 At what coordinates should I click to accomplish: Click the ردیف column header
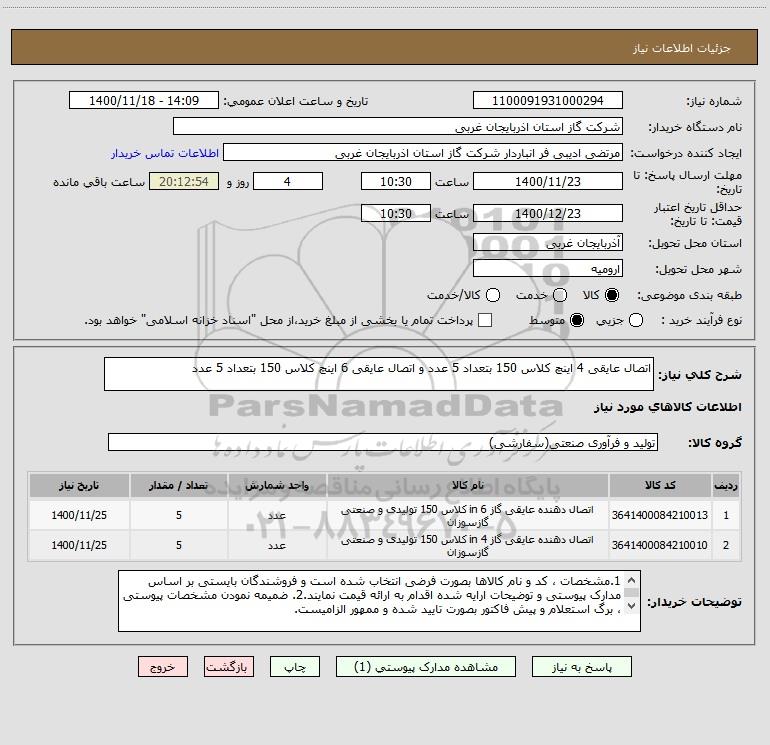point(725,485)
